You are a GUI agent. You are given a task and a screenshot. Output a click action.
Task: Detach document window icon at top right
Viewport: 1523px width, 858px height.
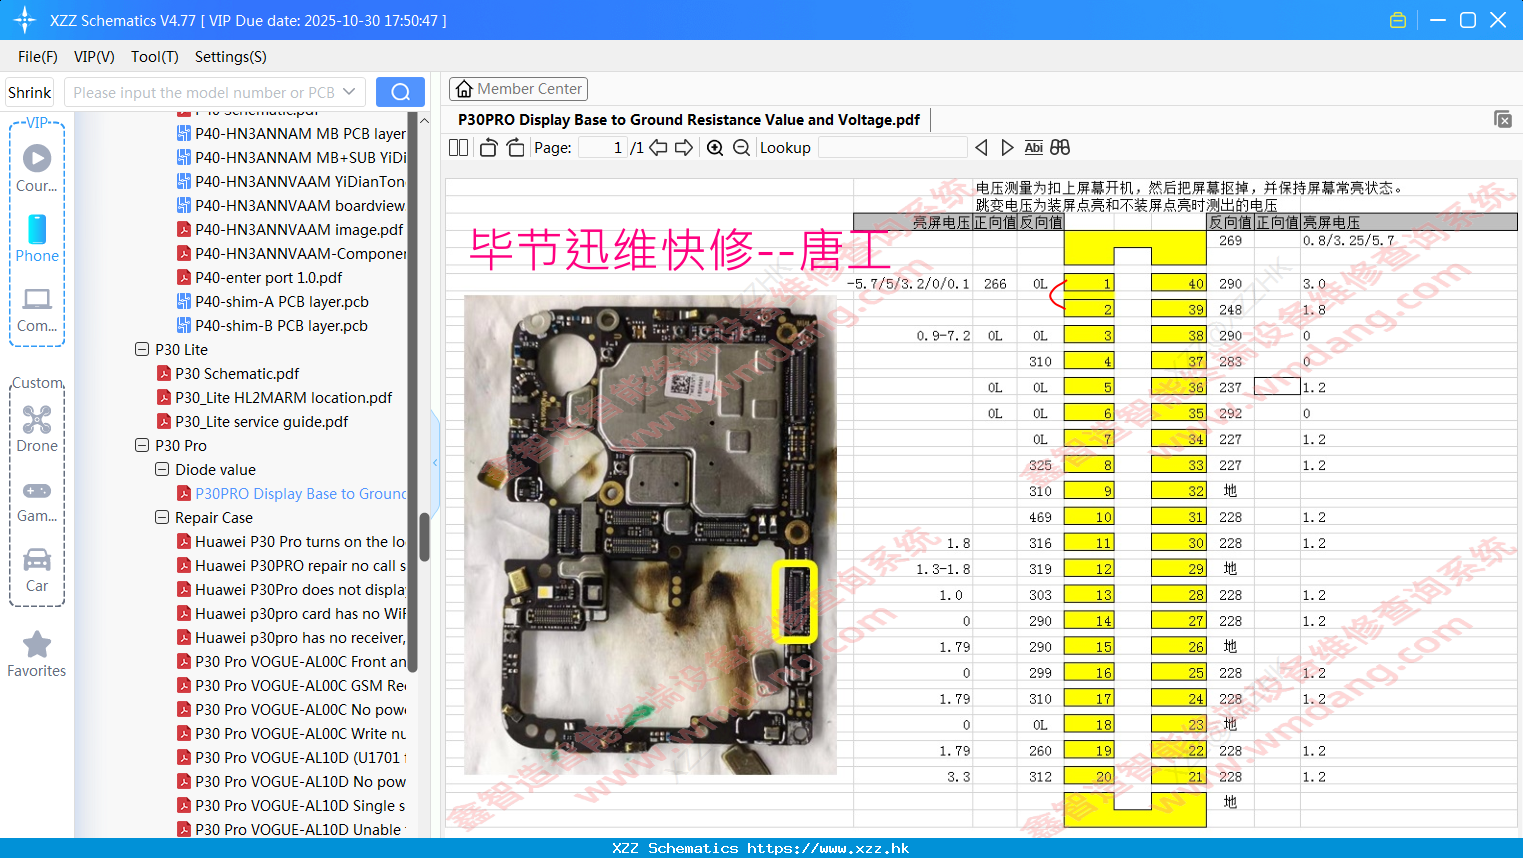[x=1503, y=119]
